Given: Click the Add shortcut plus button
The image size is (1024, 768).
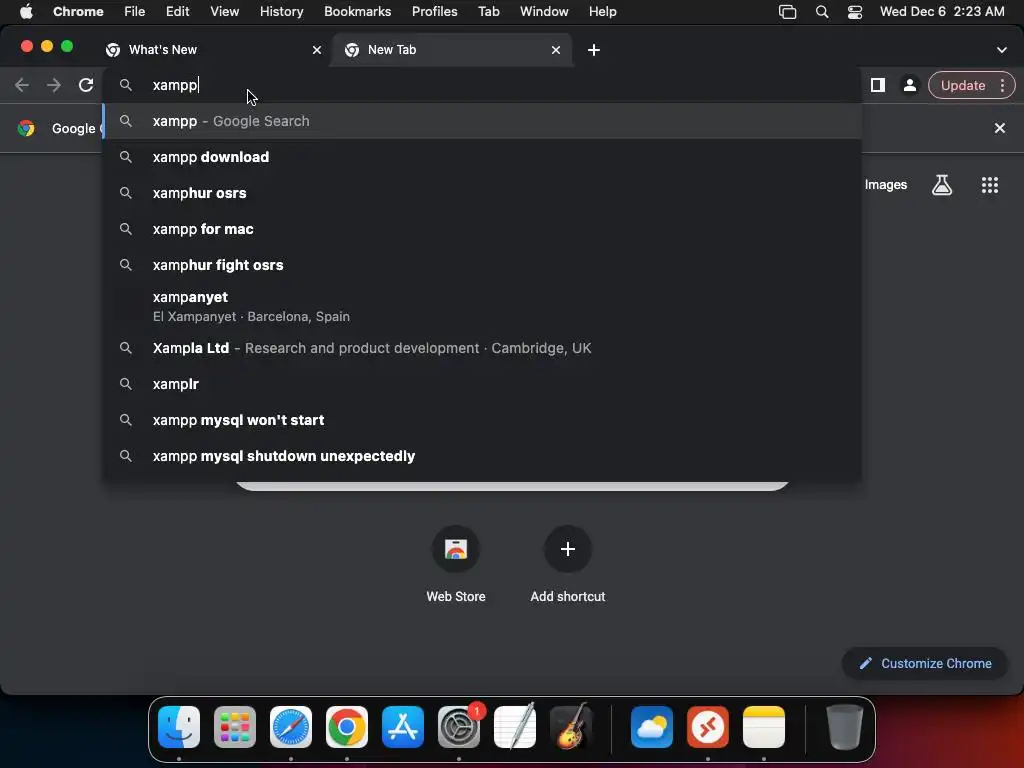Looking at the screenshot, I should pyautogui.click(x=568, y=549).
